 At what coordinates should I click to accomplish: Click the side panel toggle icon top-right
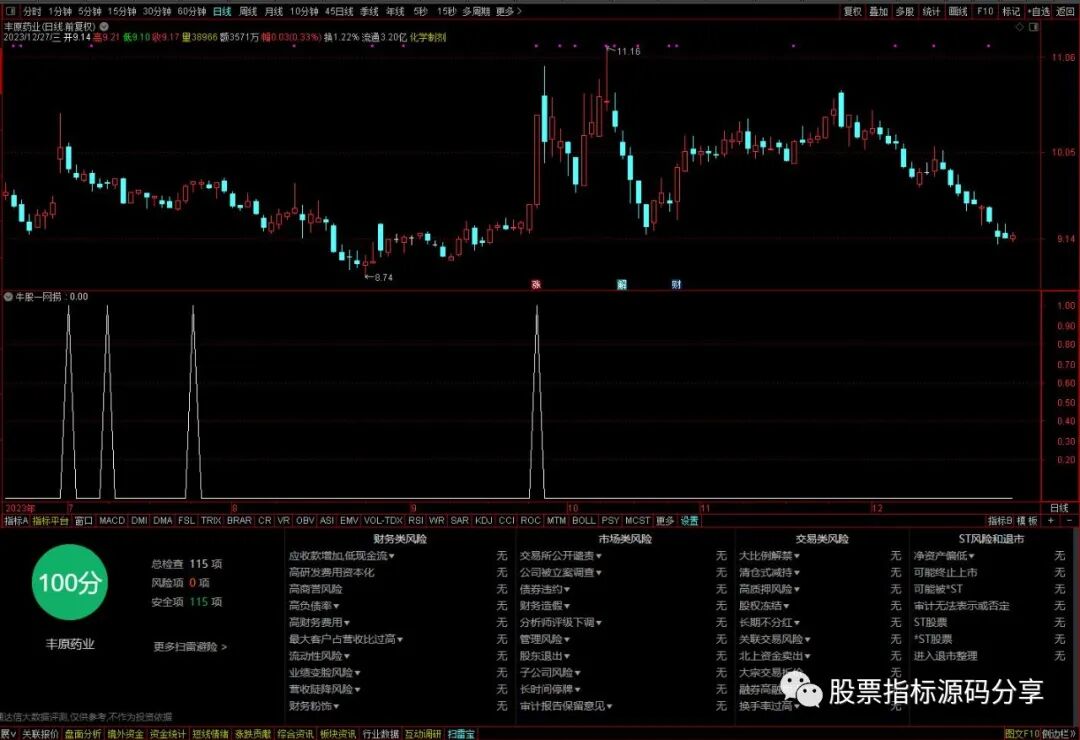pos(1033,27)
